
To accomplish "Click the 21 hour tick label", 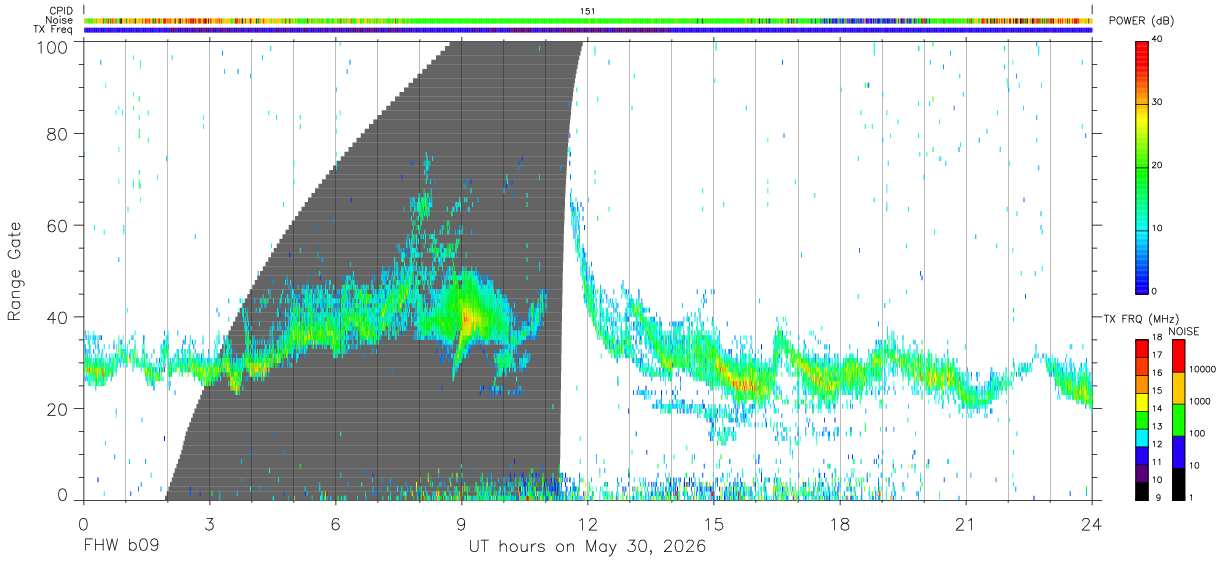I will (966, 523).
